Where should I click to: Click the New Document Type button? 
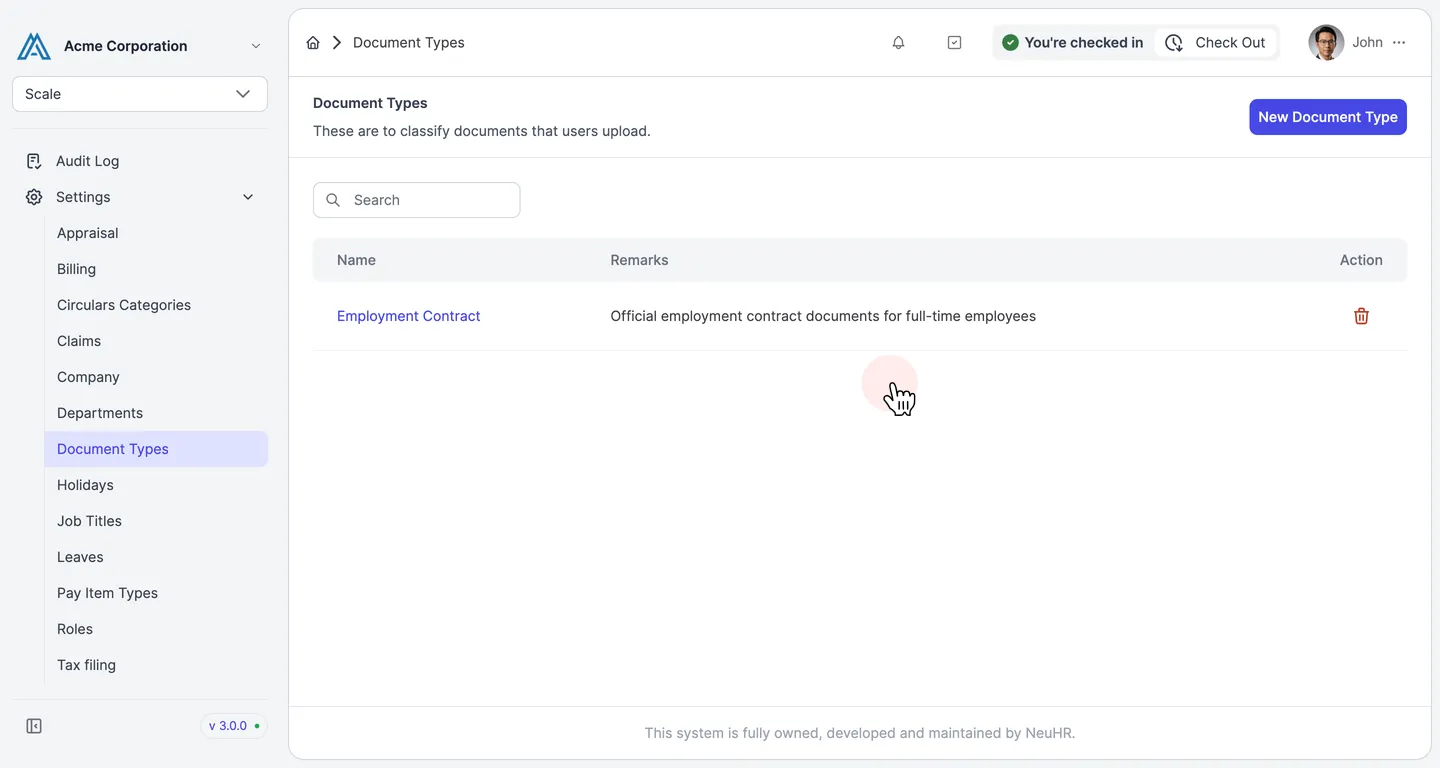tap(1328, 117)
